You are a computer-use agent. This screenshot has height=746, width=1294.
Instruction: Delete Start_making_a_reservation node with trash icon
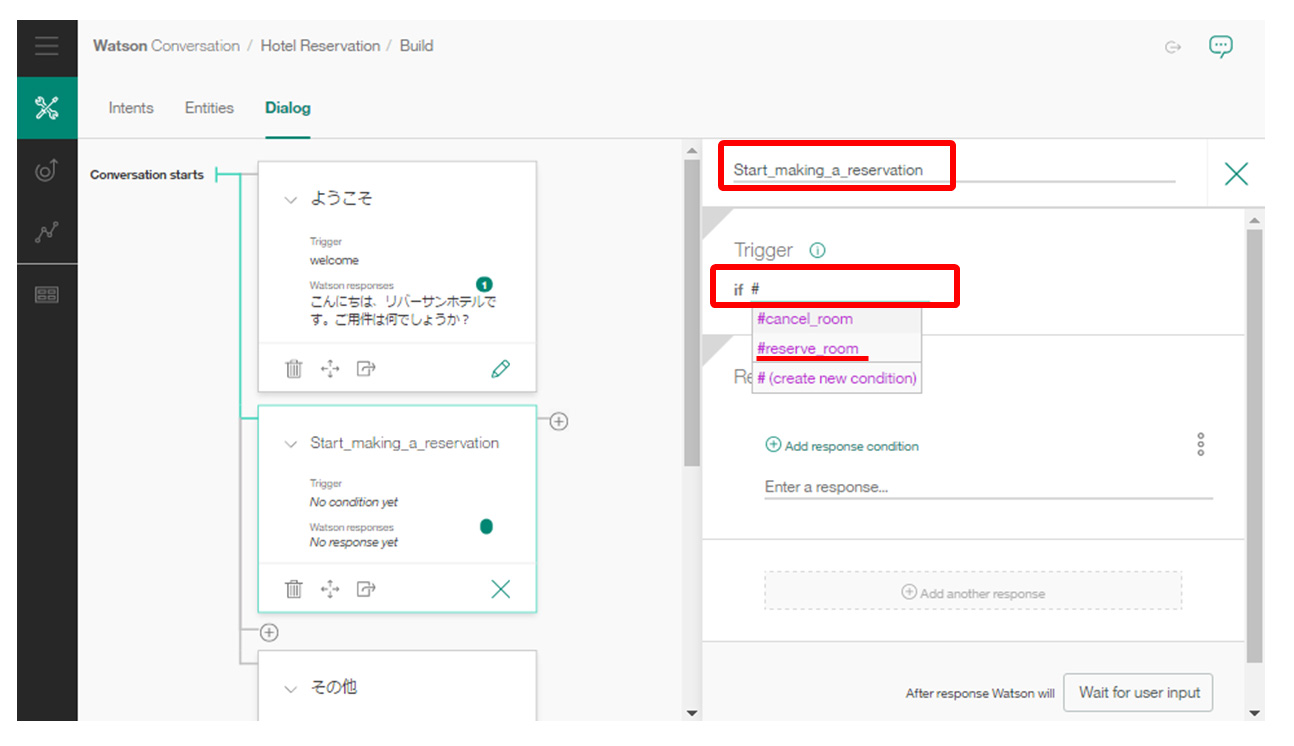[294, 589]
